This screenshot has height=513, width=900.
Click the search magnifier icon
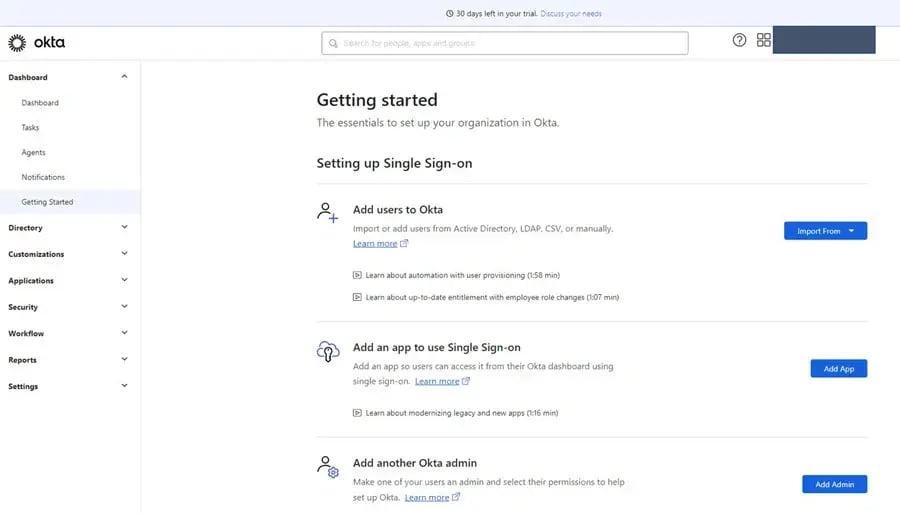tap(334, 44)
